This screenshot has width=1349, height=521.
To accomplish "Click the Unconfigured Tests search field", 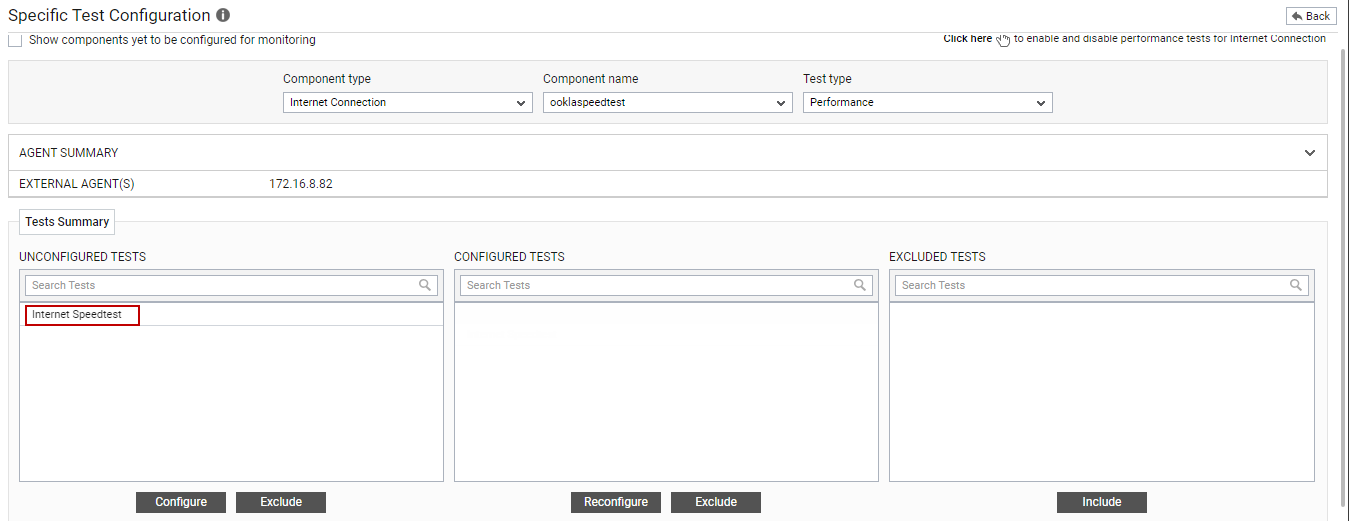I will click(x=231, y=285).
